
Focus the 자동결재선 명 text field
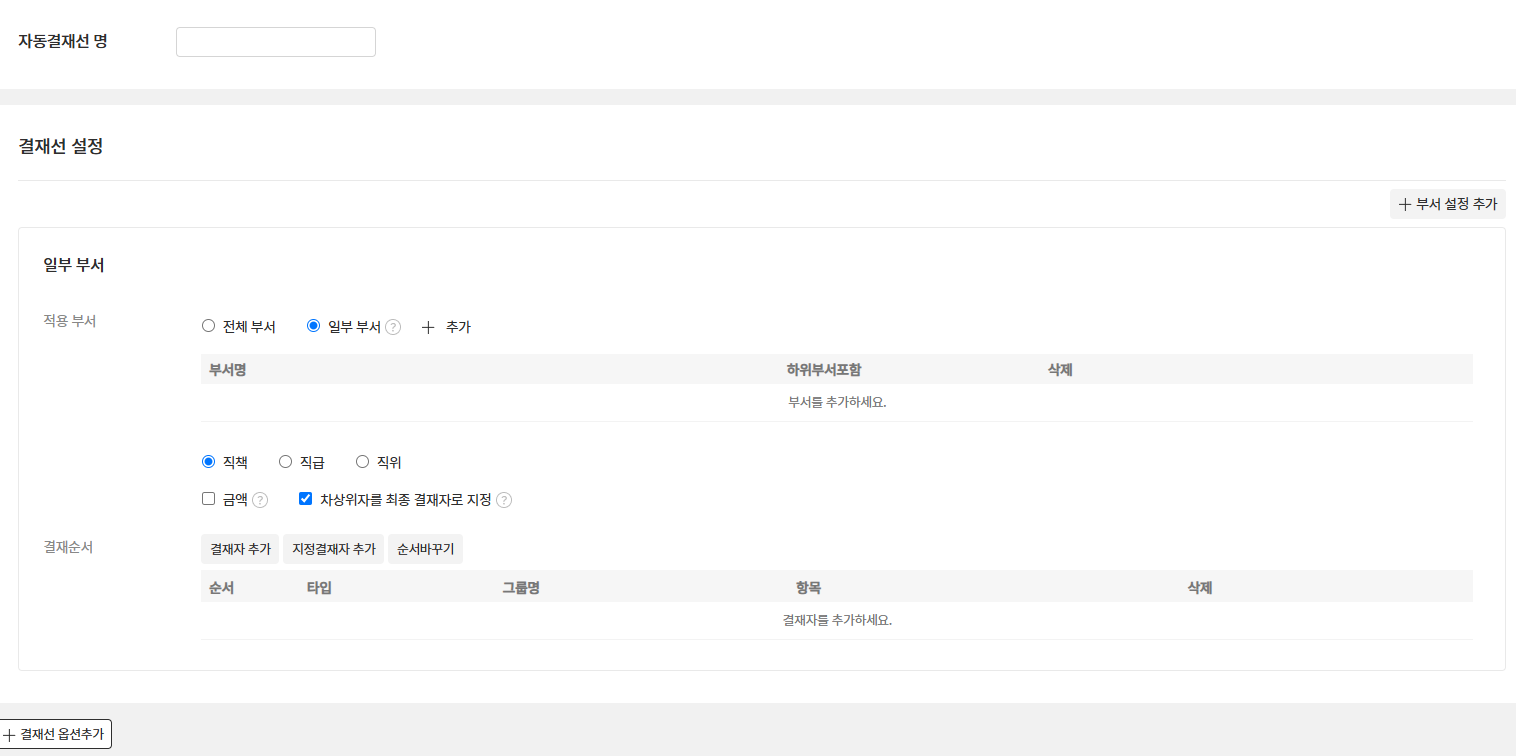(x=276, y=42)
